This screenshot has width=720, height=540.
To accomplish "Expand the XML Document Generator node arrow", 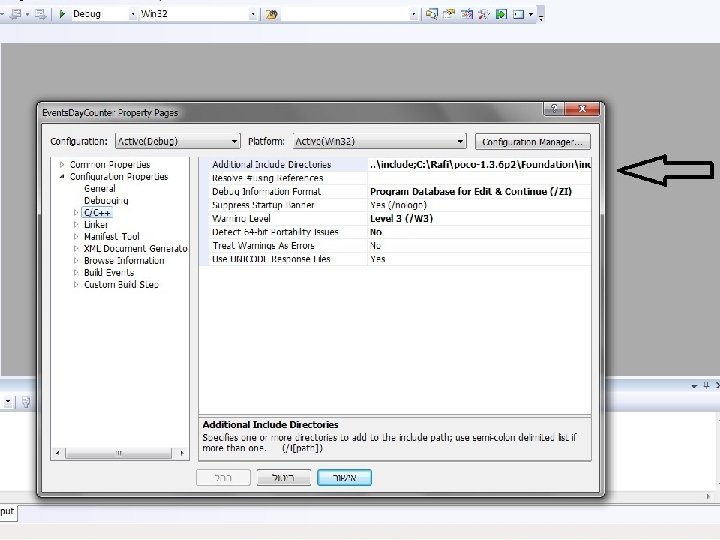I will pos(76,248).
